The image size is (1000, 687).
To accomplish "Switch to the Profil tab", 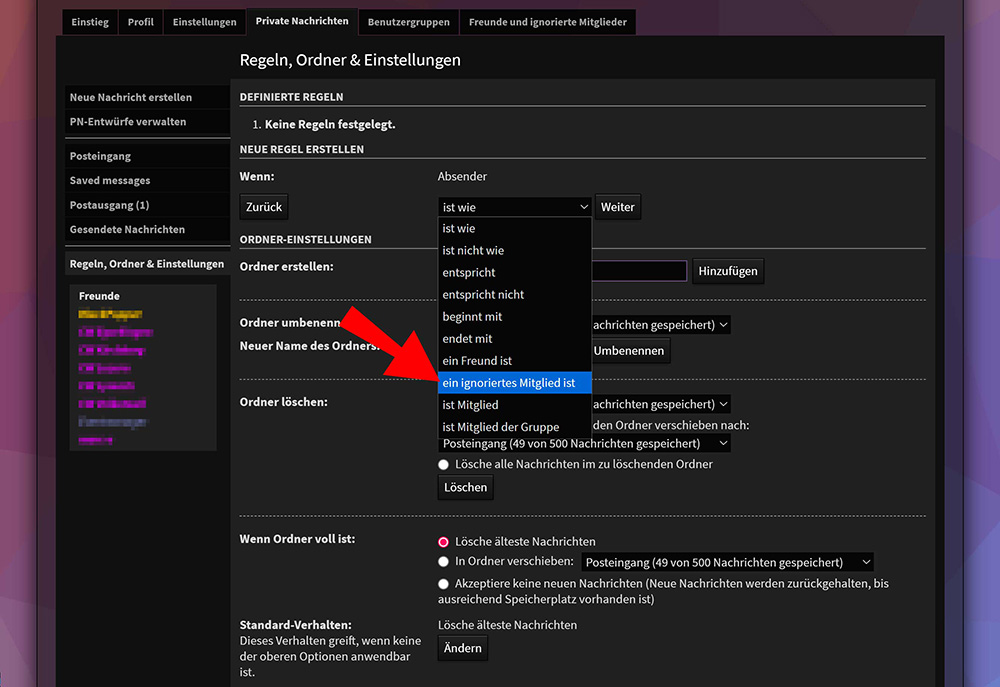I will click(x=140, y=22).
